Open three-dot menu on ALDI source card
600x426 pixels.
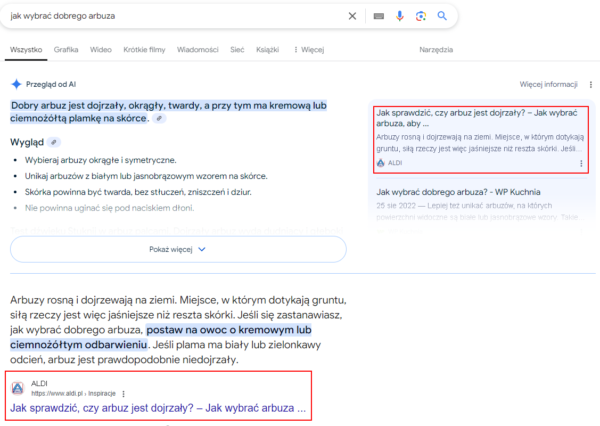click(x=581, y=163)
